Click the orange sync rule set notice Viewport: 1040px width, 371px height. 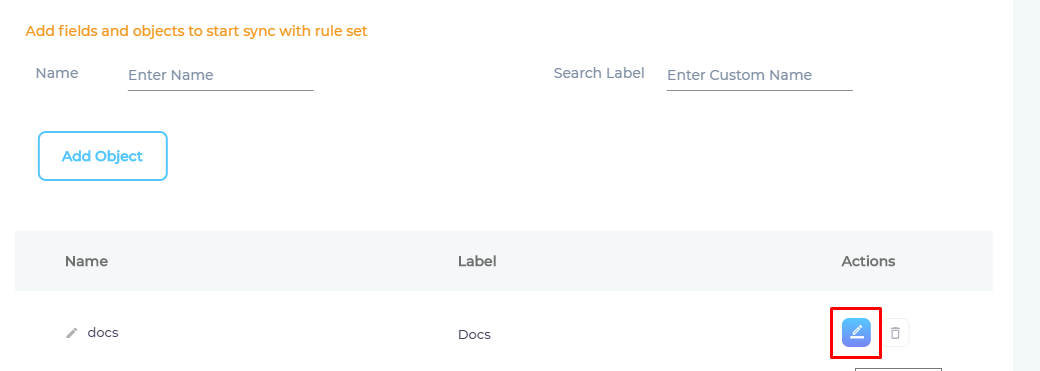point(196,31)
